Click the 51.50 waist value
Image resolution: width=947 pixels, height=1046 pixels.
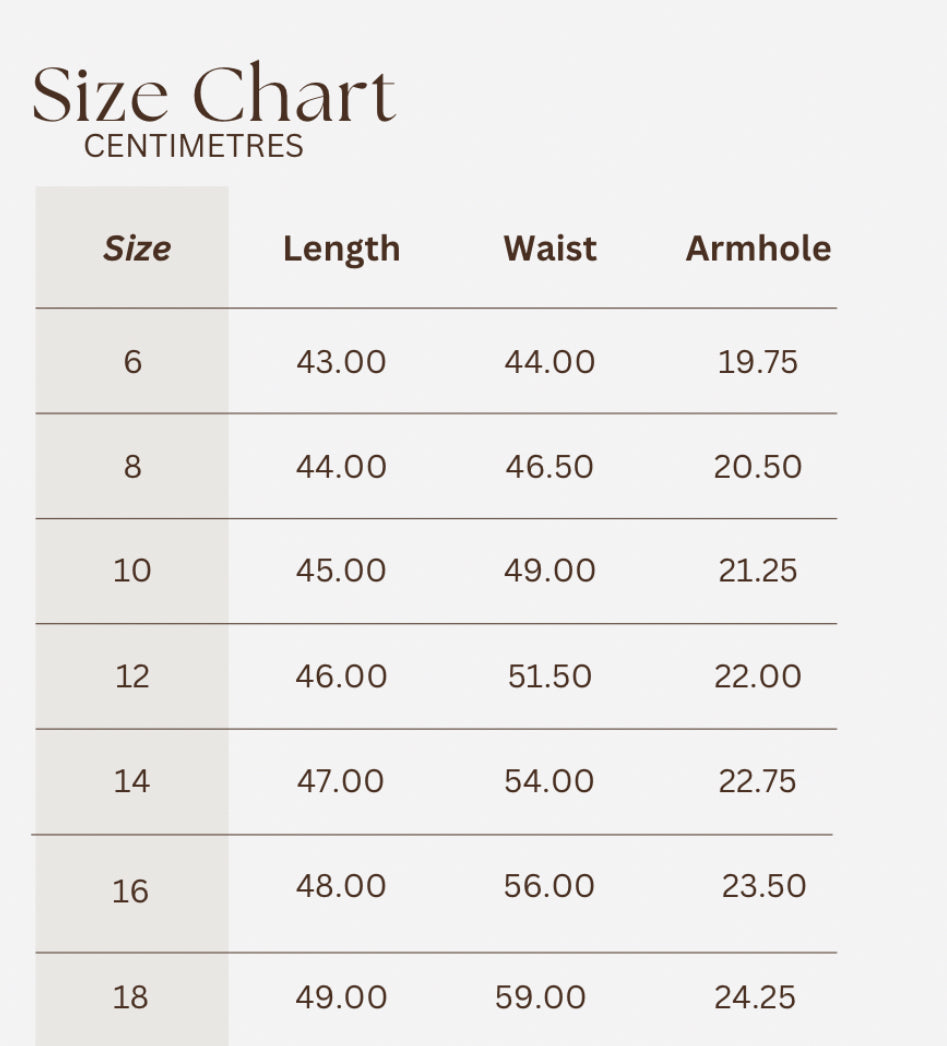550,676
